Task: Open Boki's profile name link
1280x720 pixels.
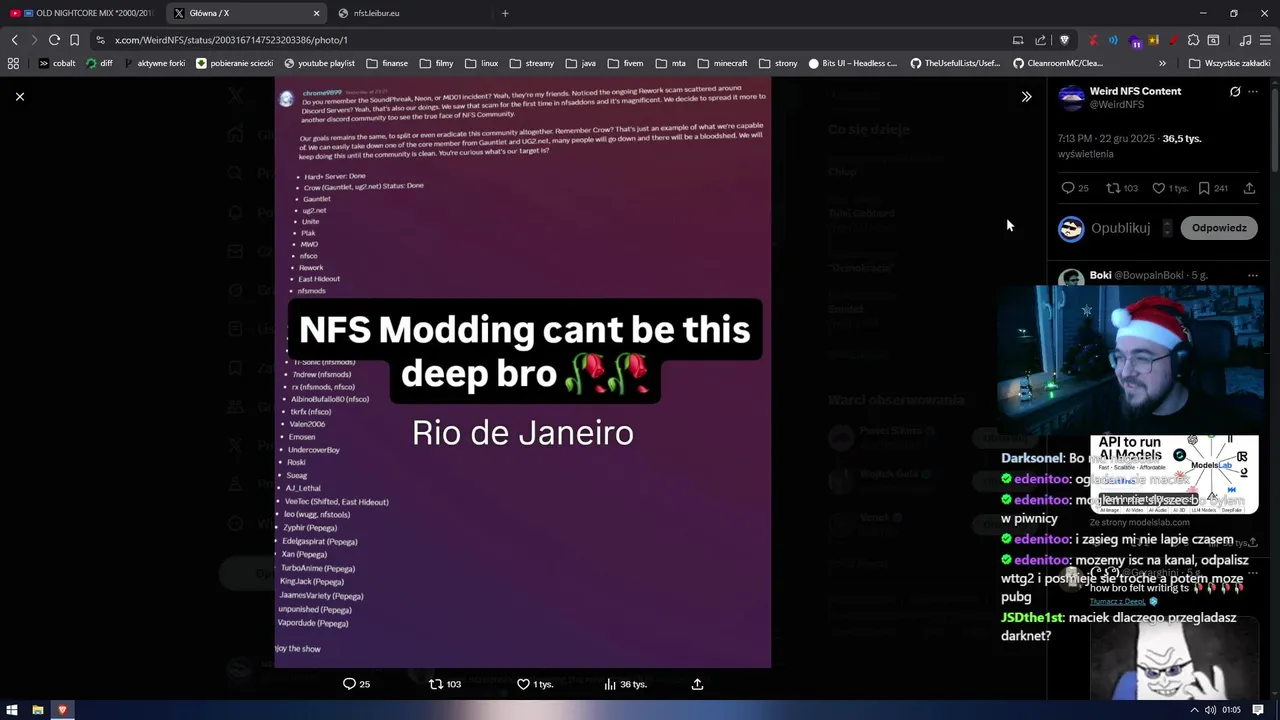Action: pos(1100,275)
